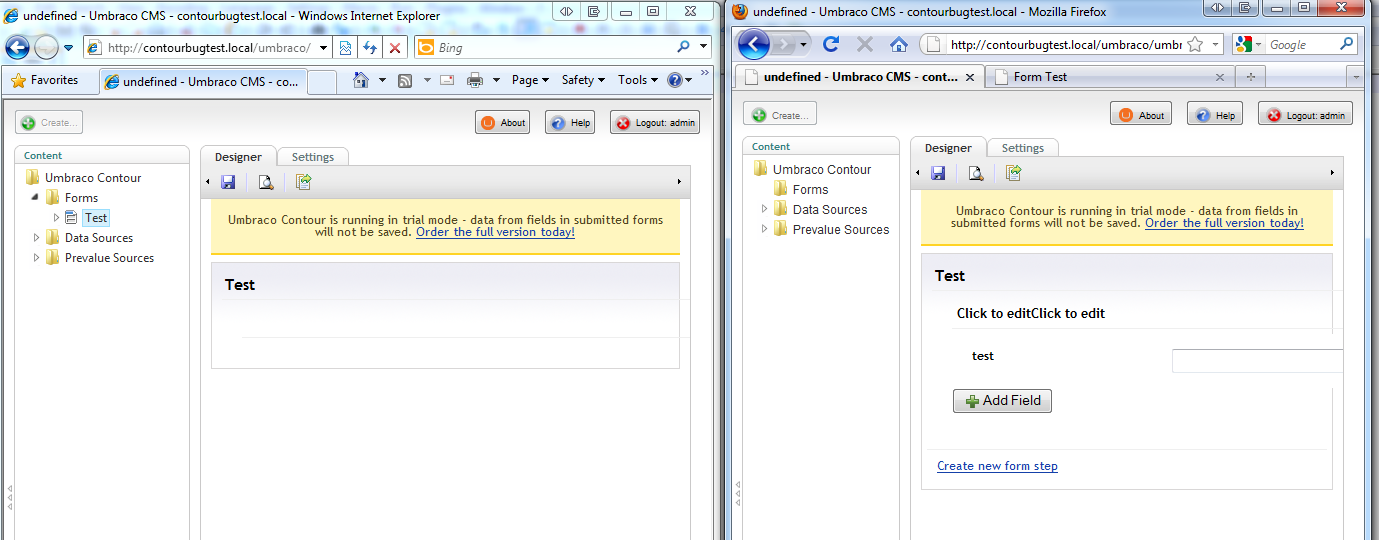Collapse Forms node in IE tree
The height and width of the screenshot is (540, 1379).
pos(35,197)
